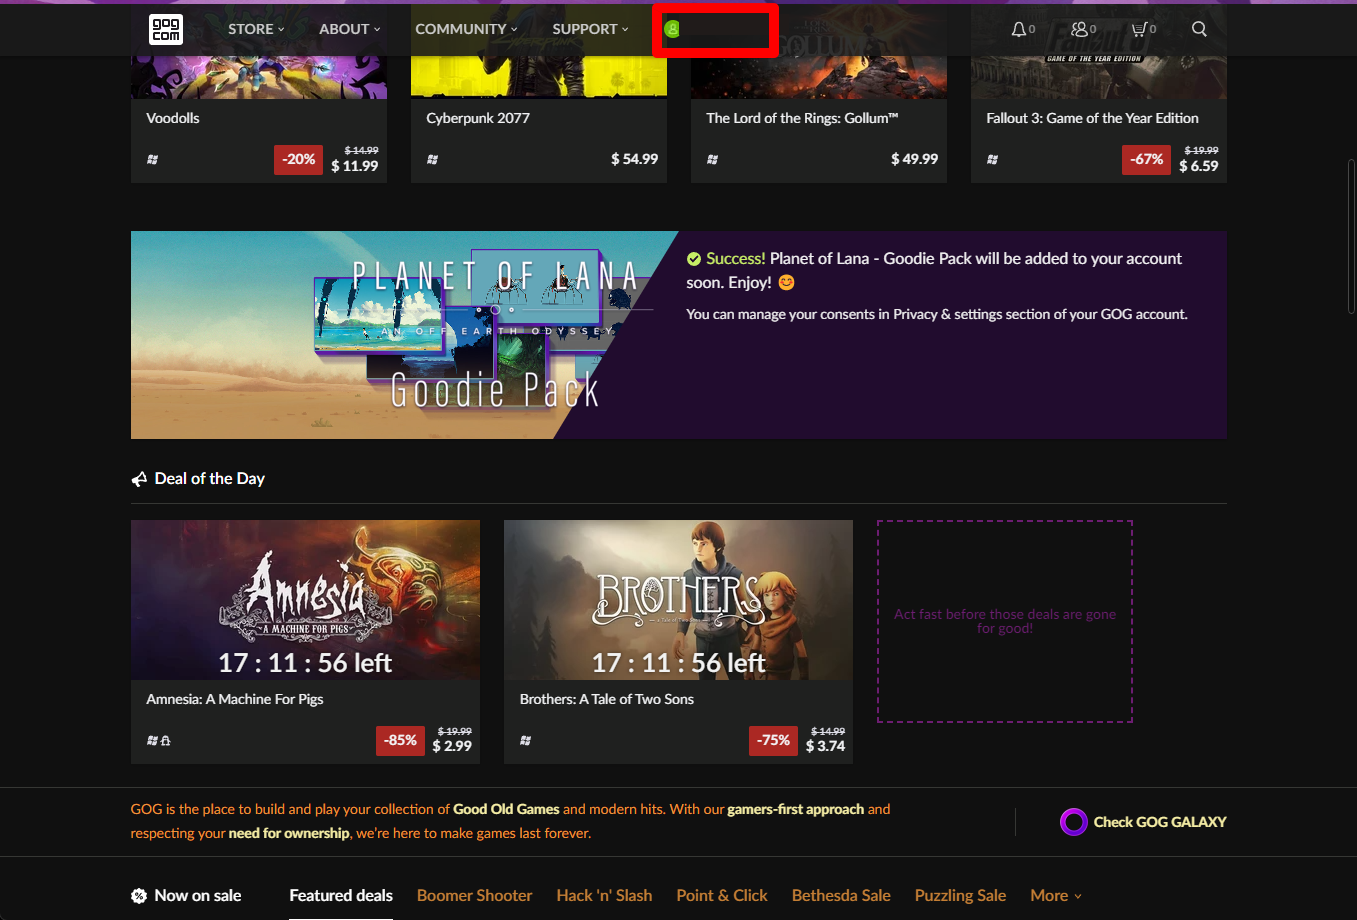1357x920 pixels.
Task: Click the $ 3.74 Brothers sale price
Action: pos(825,746)
